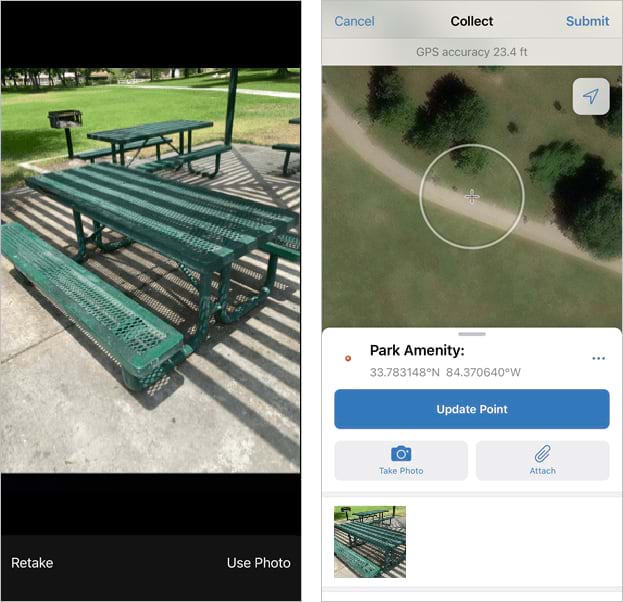623x602 pixels.
Task: Open the three-dot more options menu
Action: (x=598, y=358)
